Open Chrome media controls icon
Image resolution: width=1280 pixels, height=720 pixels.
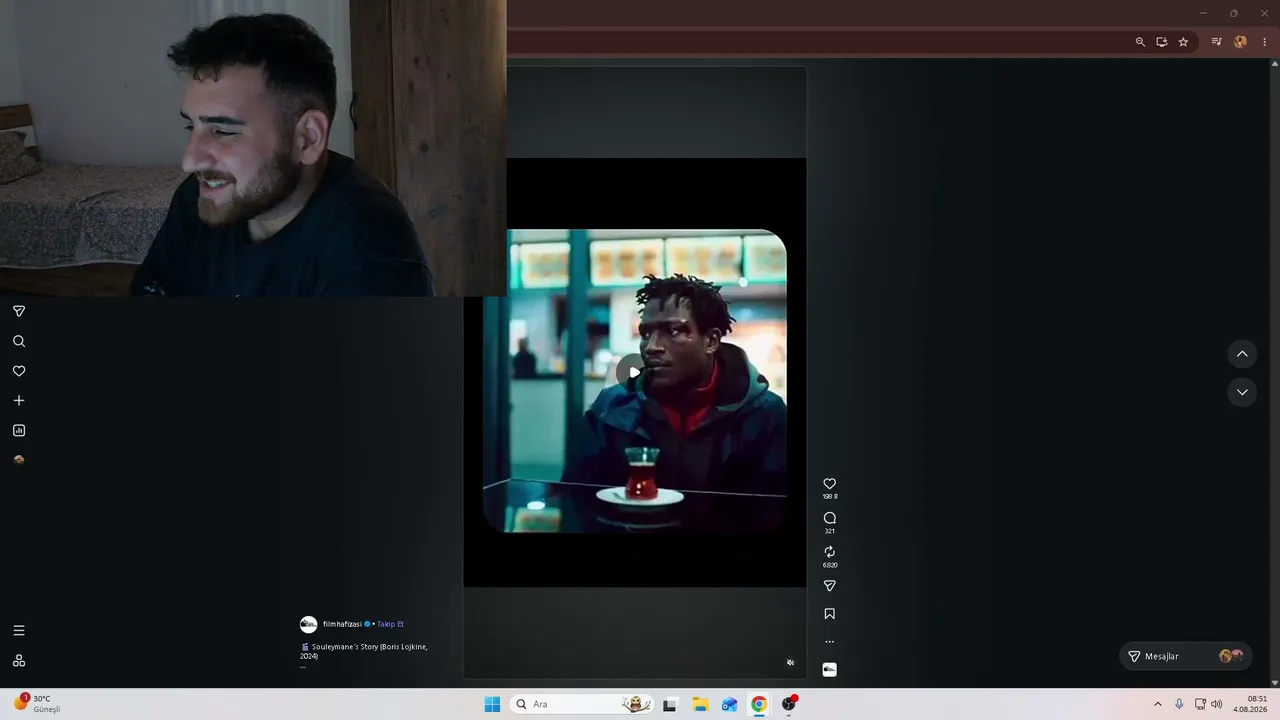pos(1216,42)
